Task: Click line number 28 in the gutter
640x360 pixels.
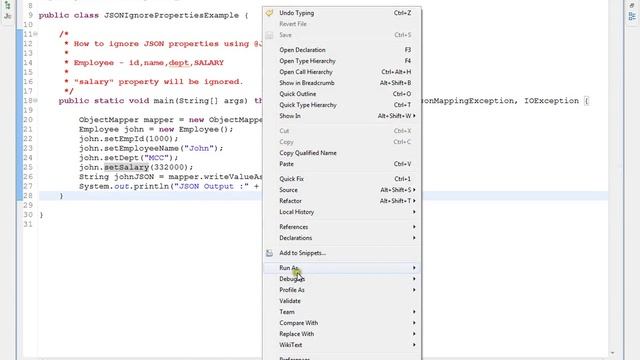Action: 28,196
